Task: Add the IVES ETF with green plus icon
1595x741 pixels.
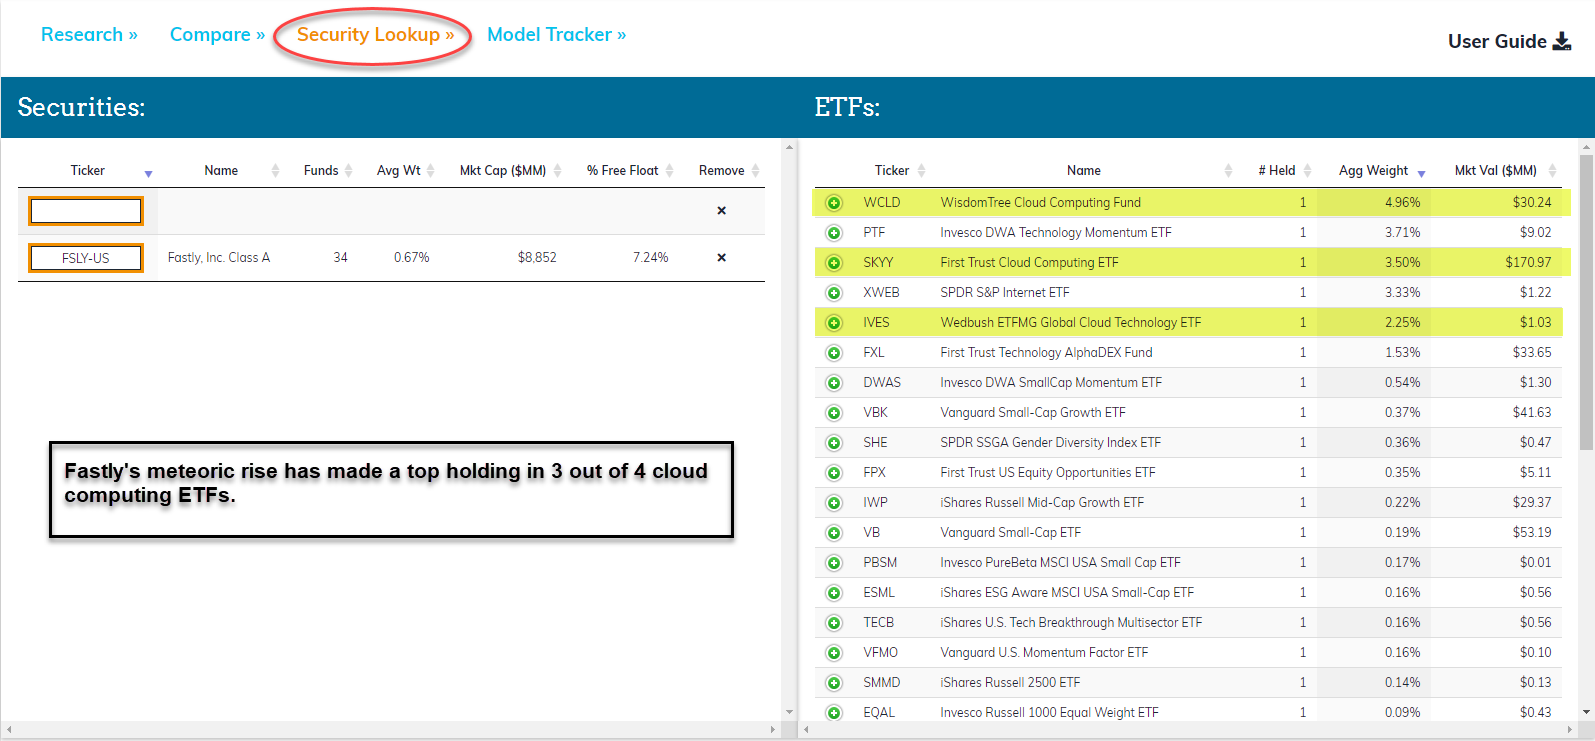Action: tap(834, 323)
